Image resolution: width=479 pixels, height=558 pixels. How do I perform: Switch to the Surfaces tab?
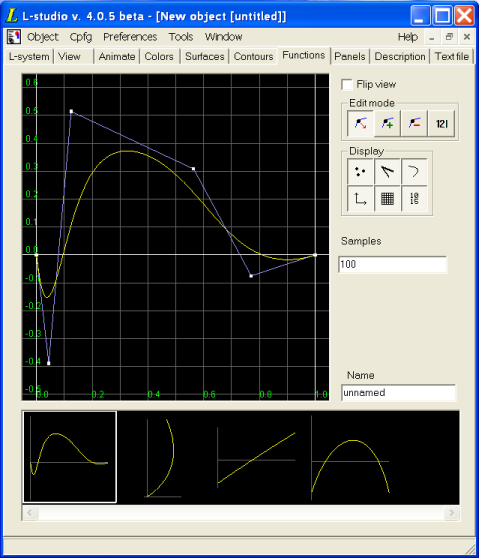[205, 57]
